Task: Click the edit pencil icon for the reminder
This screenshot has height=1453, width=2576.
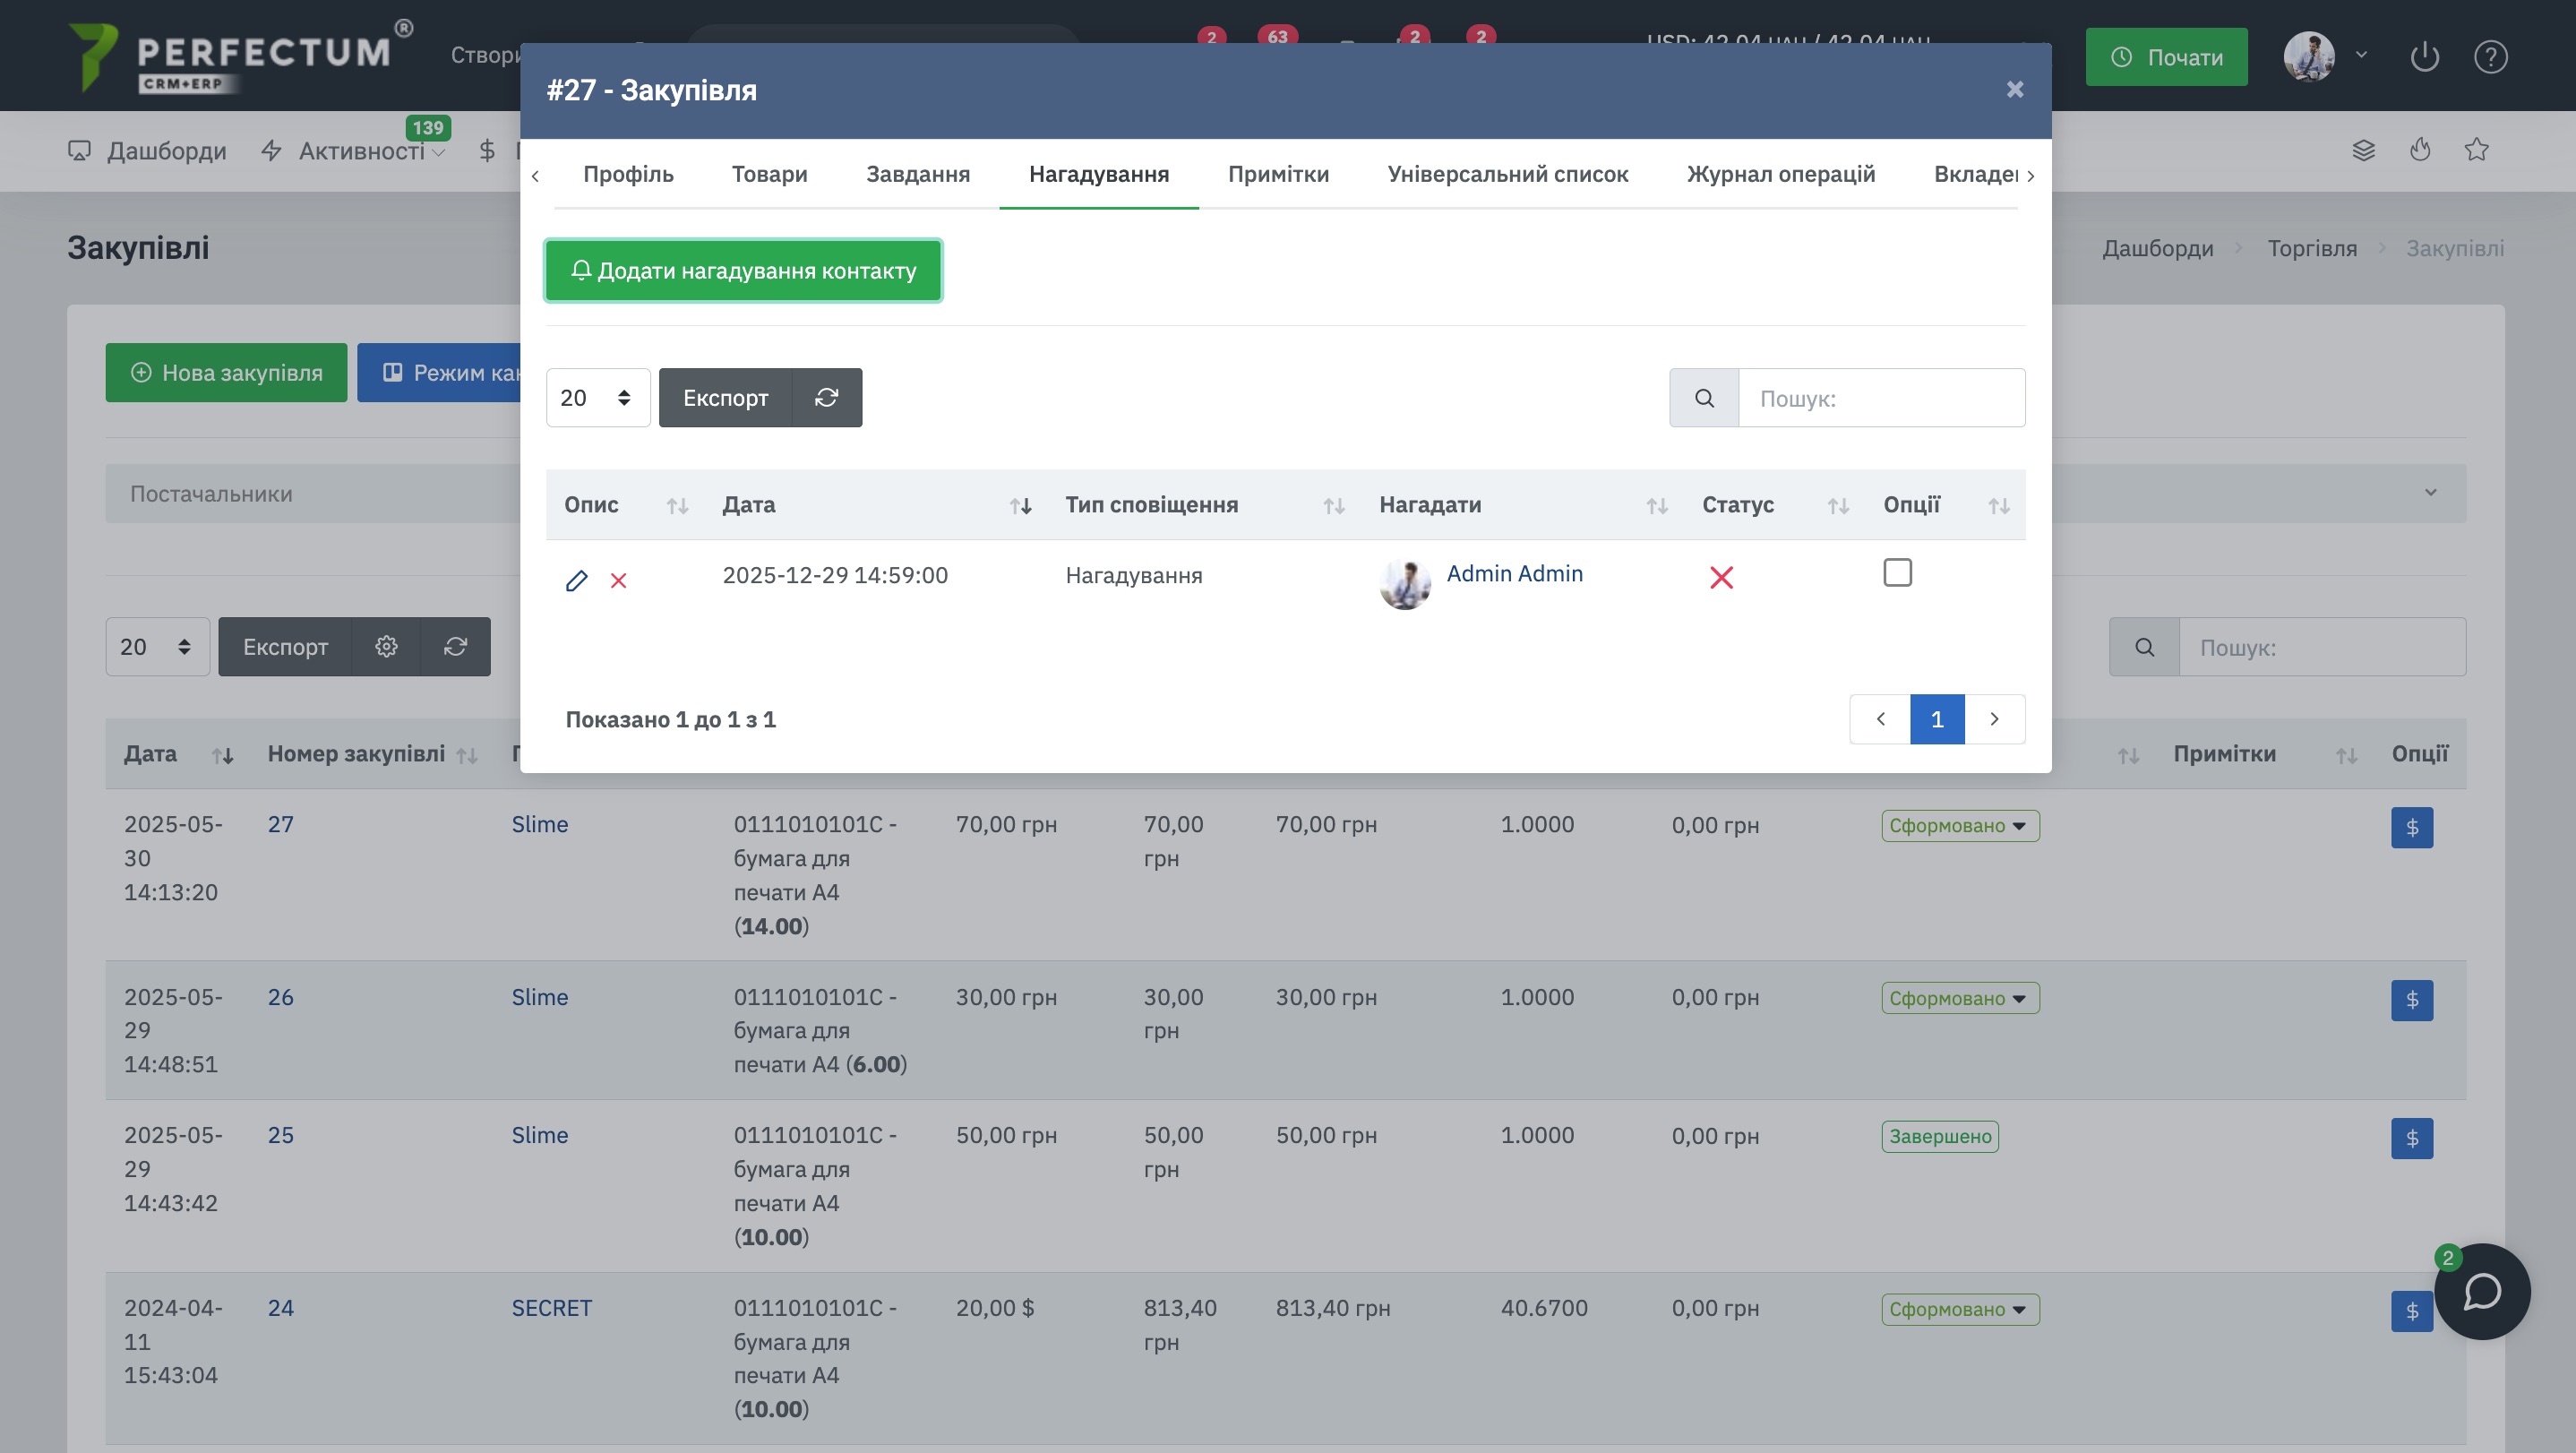Action: pos(576,581)
